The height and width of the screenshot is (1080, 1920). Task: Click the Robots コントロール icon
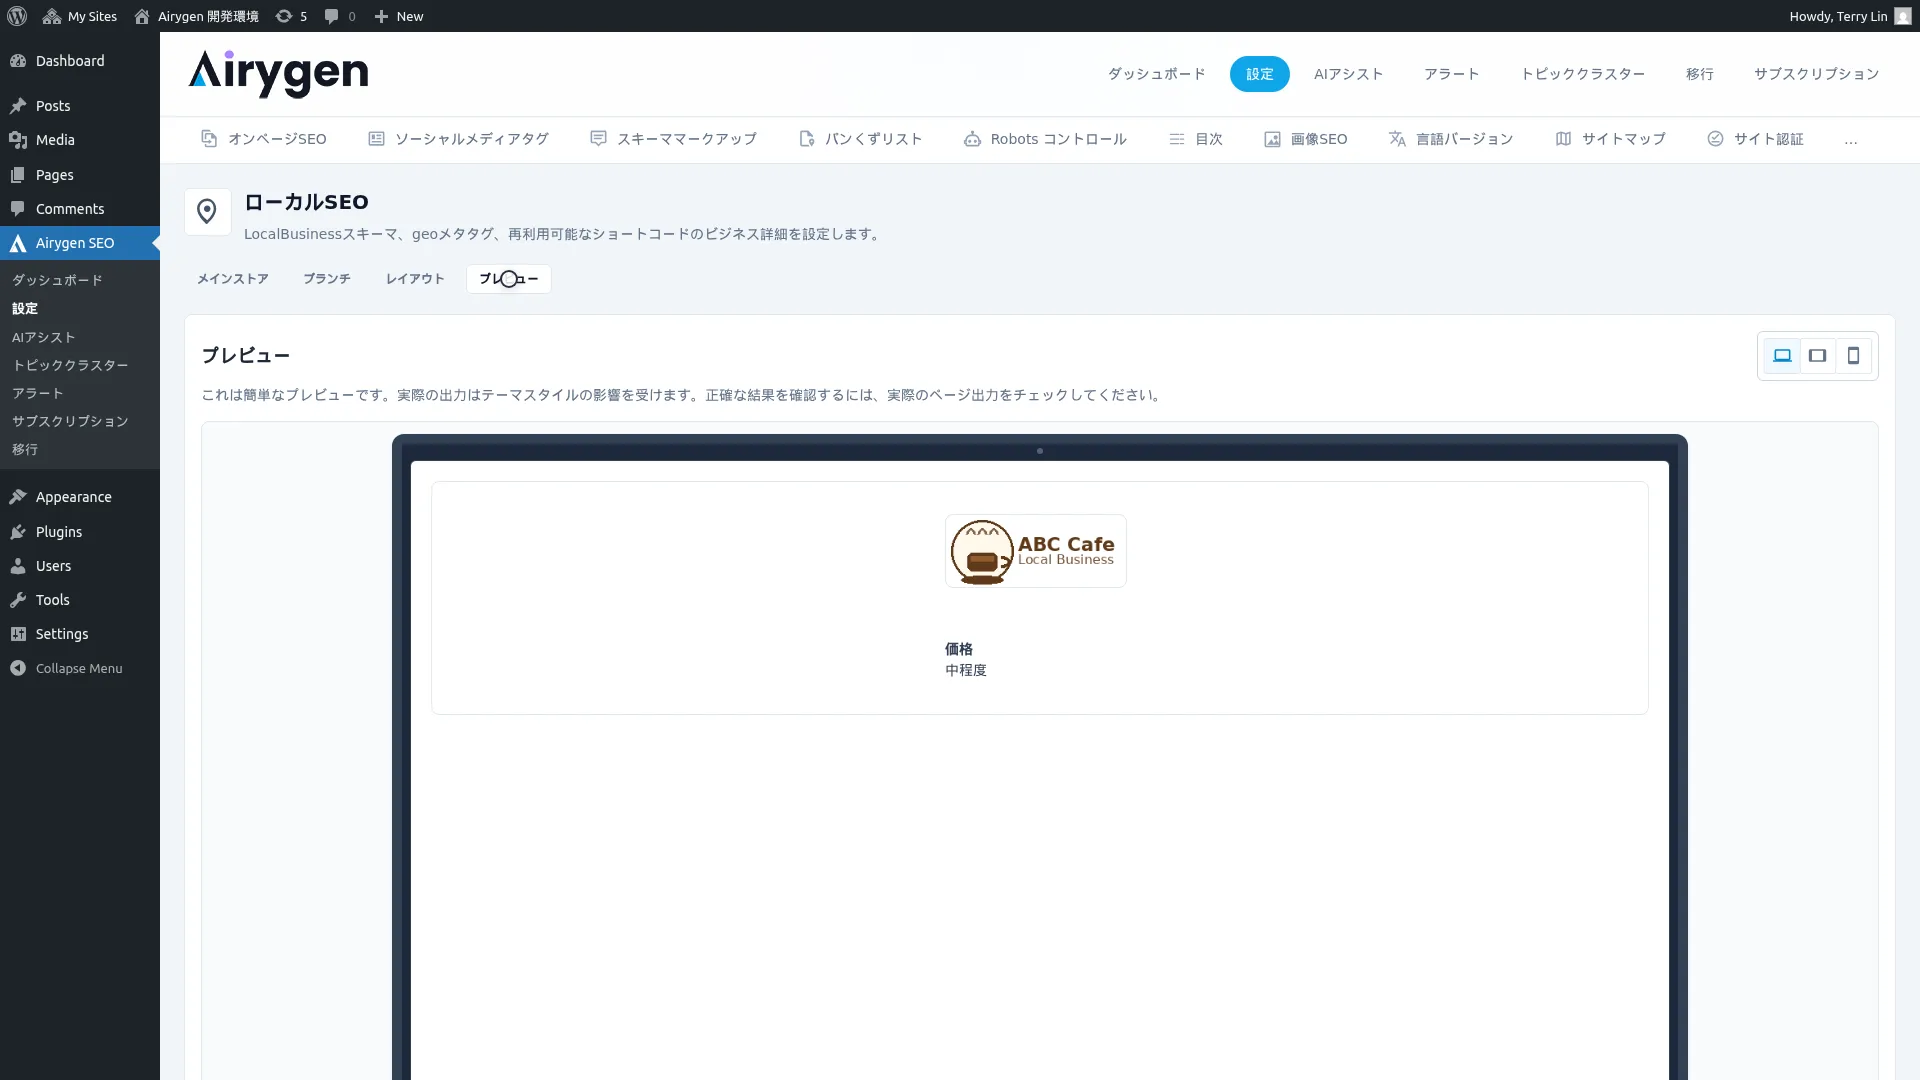(972, 139)
